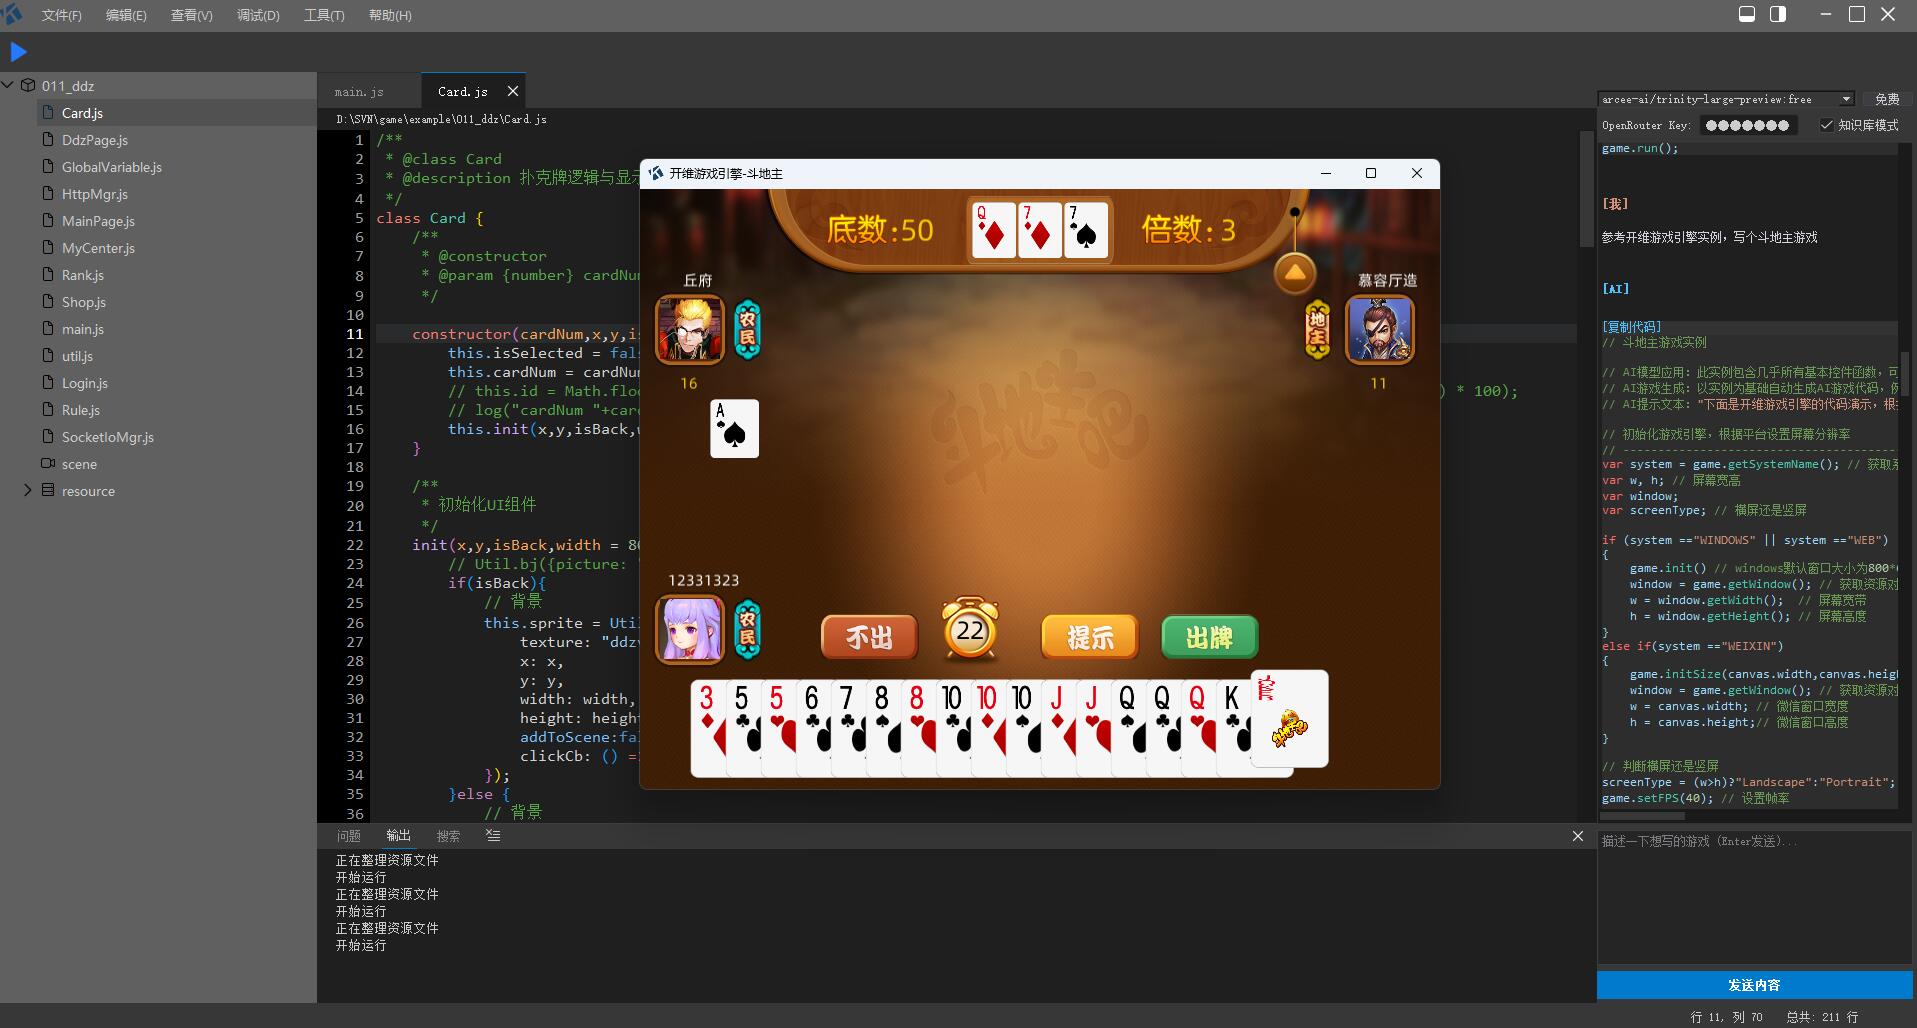Viewport: 1917px width, 1028px height.
Task: Click the 12331323 player avatar
Action: pyautogui.click(x=689, y=629)
